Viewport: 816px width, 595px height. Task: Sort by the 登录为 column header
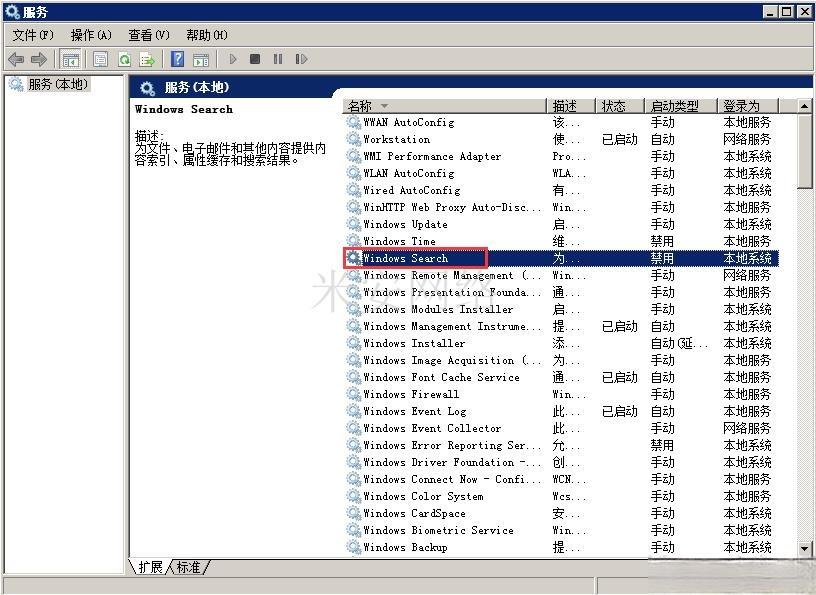pyautogui.click(x=748, y=106)
